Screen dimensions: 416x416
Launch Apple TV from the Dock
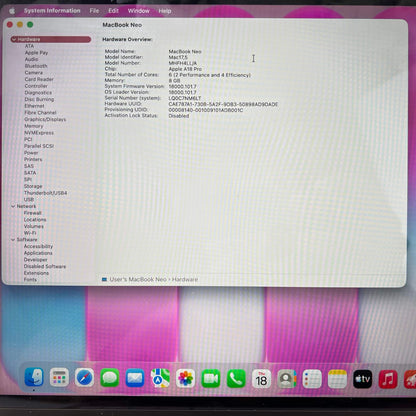click(363, 379)
